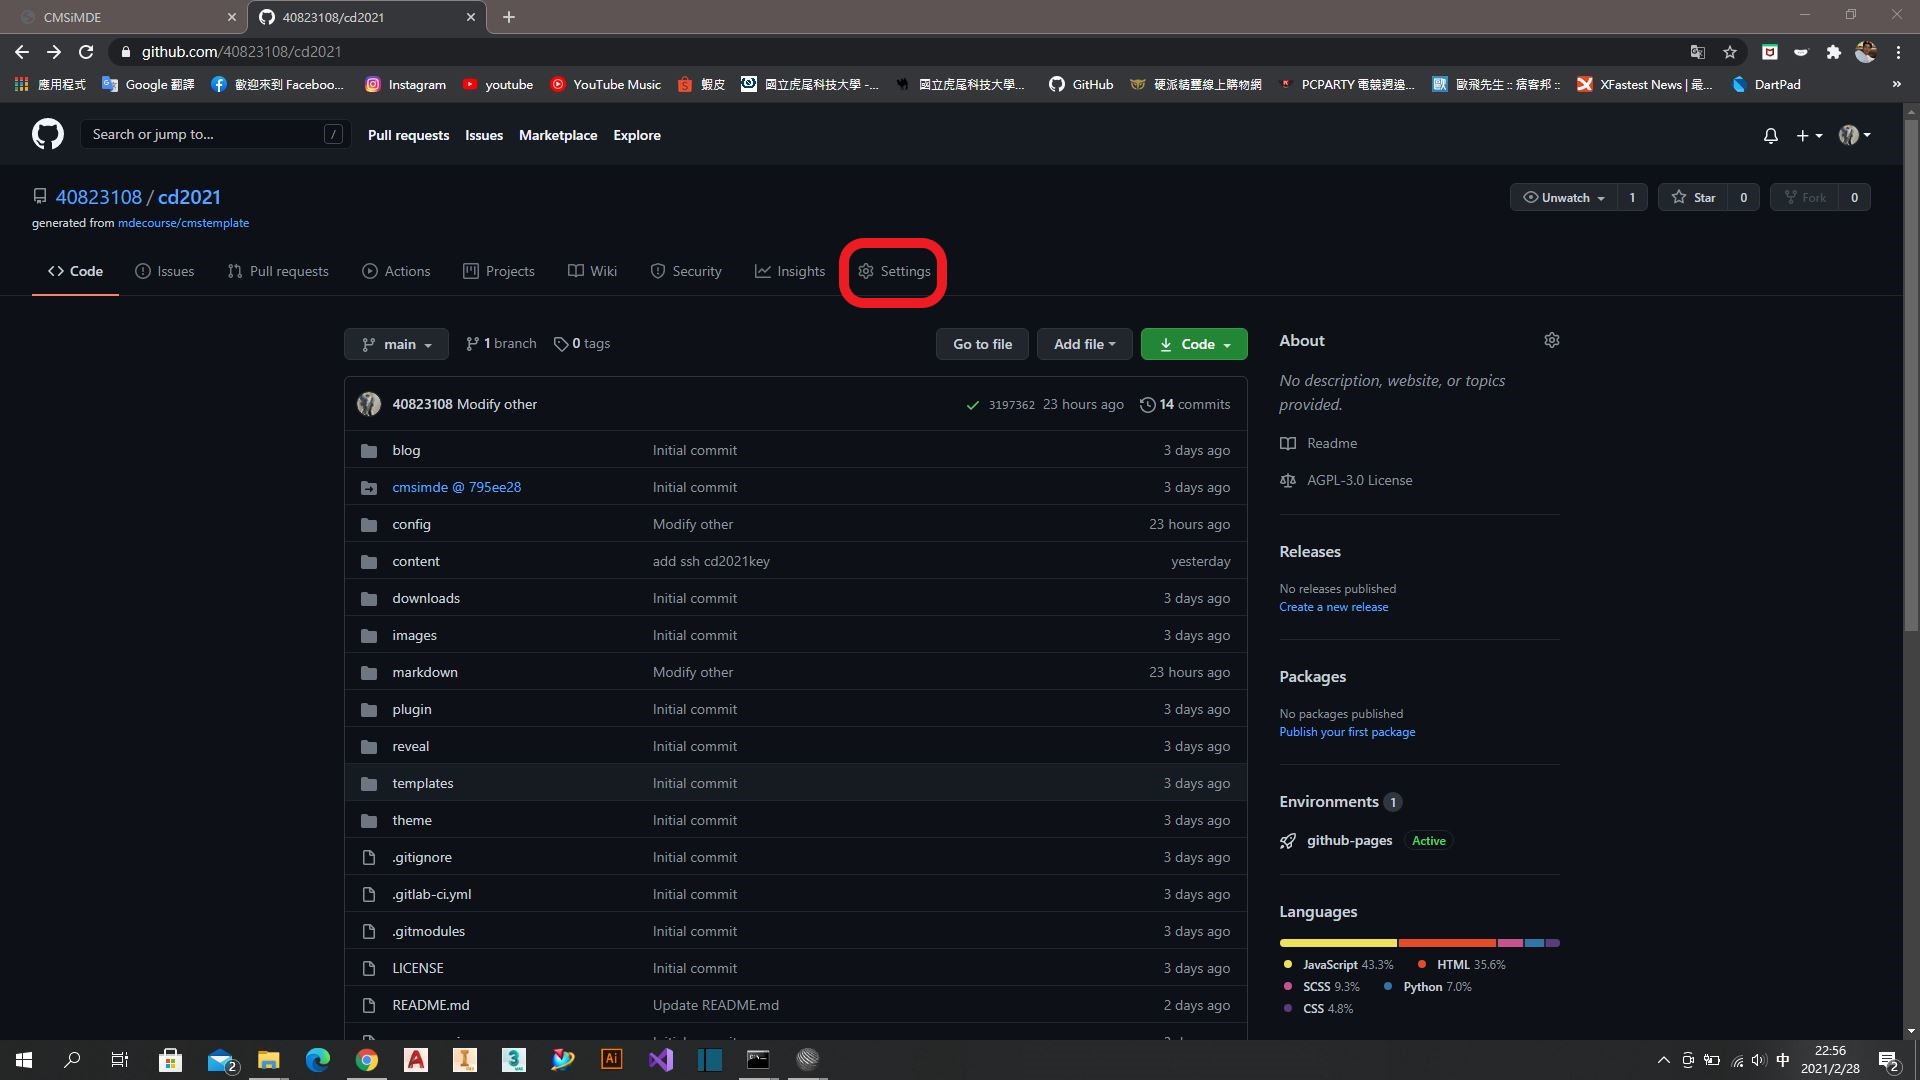The height and width of the screenshot is (1080, 1920).
Task: Click the translate page icon
Action: (1697, 52)
